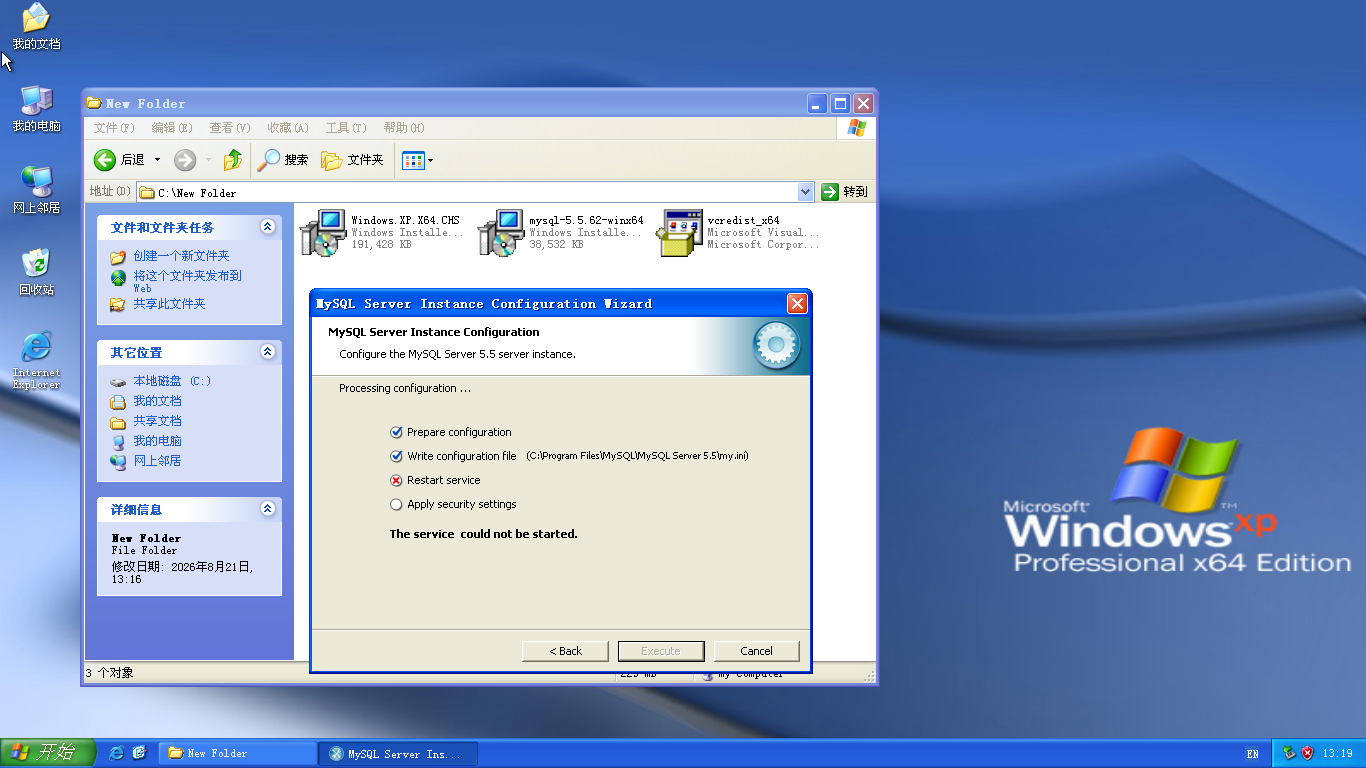Open My Computer desktop icon
Image resolution: width=1366 pixels, height=768 pixels.
point(37,108)
